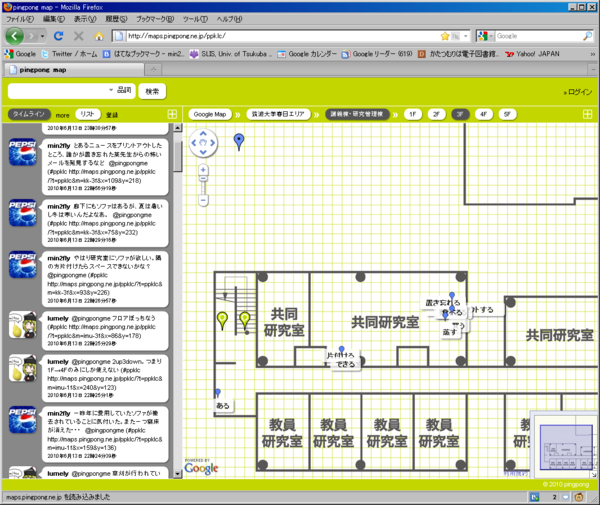Toggle the left panel grid expand icon
This screenshot has height=505, width=600.
[172, 114]
